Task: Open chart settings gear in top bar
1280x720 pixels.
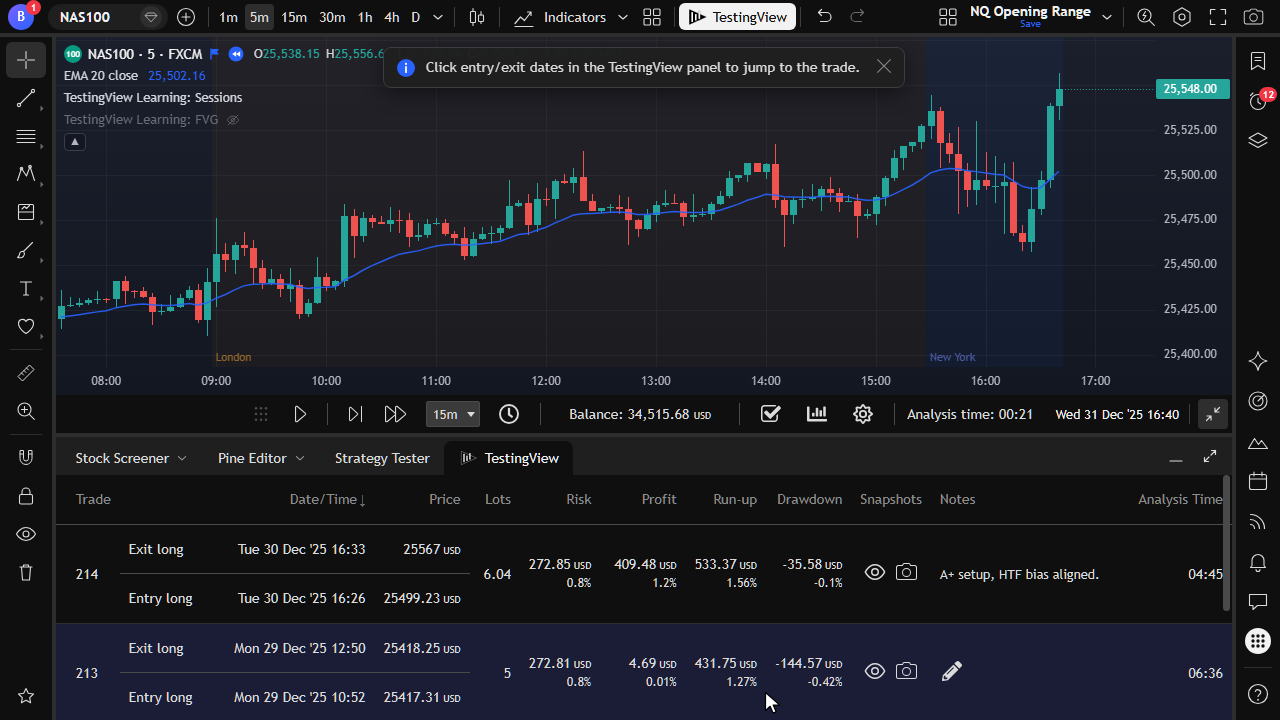Action: [1182, 17]
